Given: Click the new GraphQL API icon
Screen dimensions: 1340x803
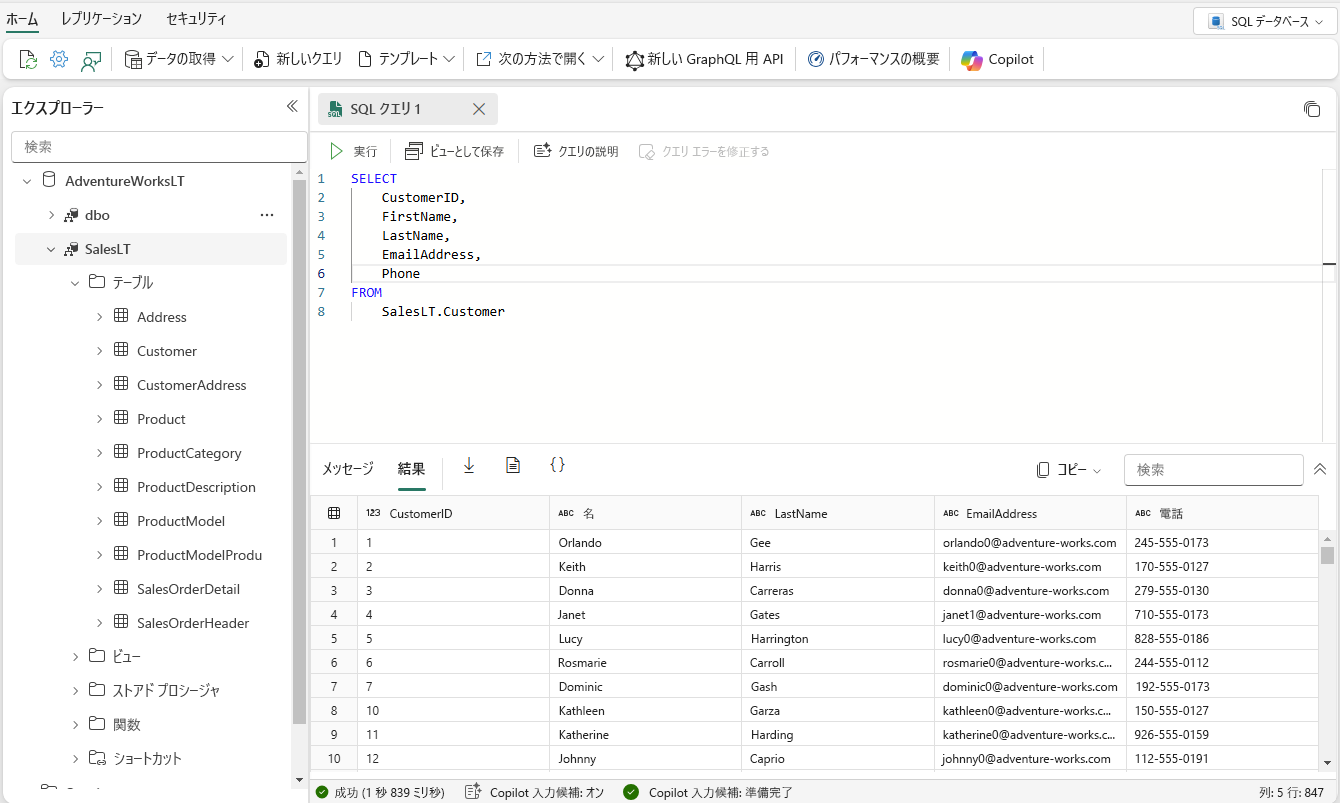Looking at the screenshot, I should 635,60.
